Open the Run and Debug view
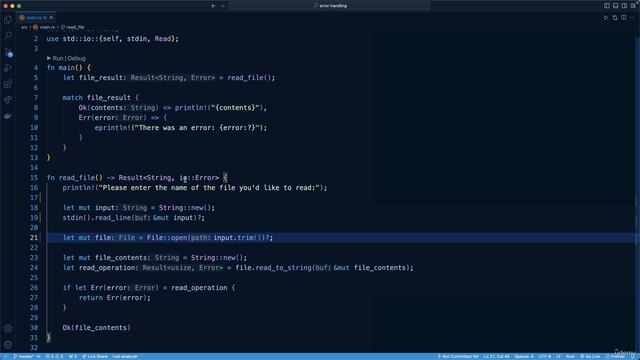640x360 pixels. click(x=8, y=68)
